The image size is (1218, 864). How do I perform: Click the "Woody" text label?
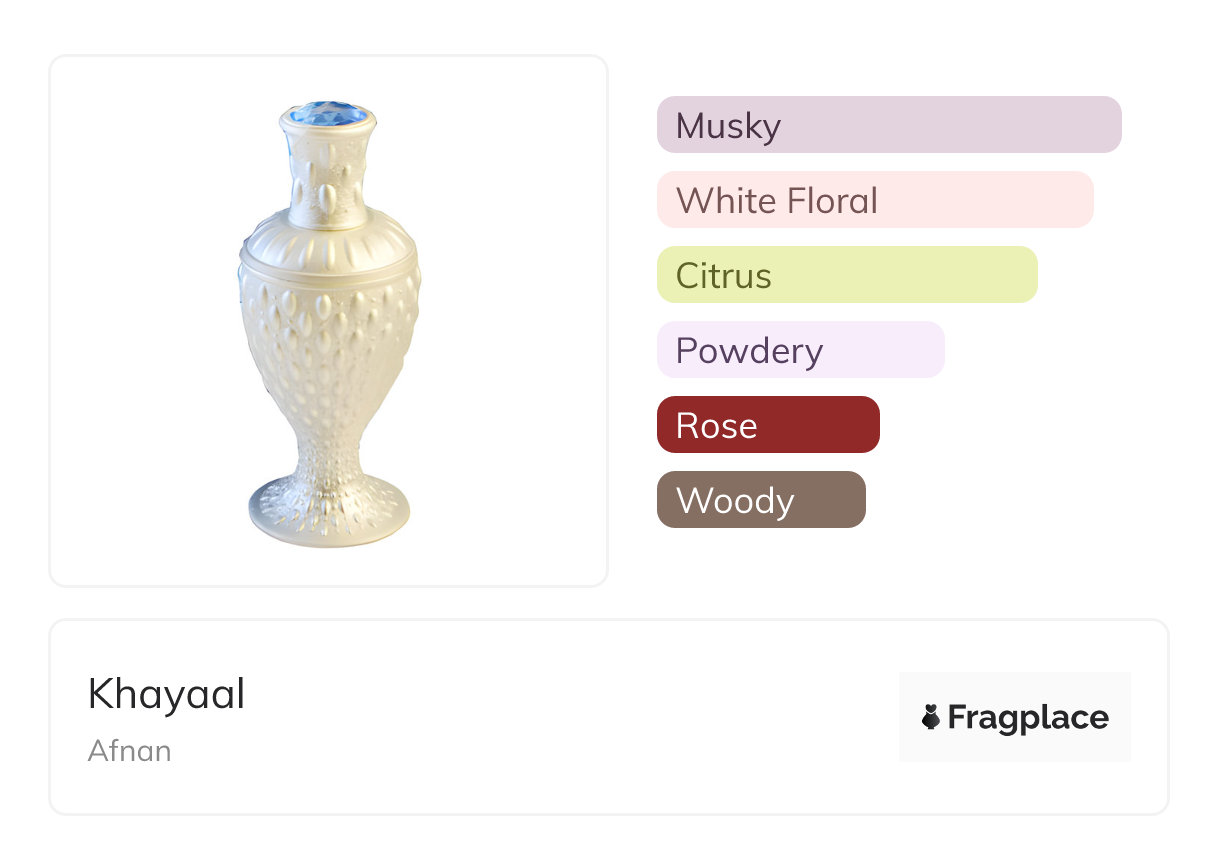click(x=735, y=501)
